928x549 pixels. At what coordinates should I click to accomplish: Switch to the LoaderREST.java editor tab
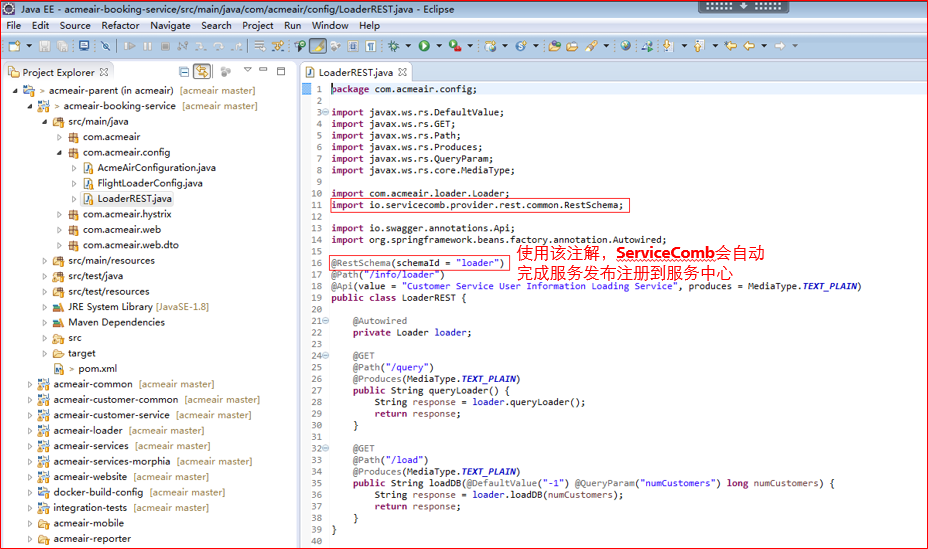[355, 72]
